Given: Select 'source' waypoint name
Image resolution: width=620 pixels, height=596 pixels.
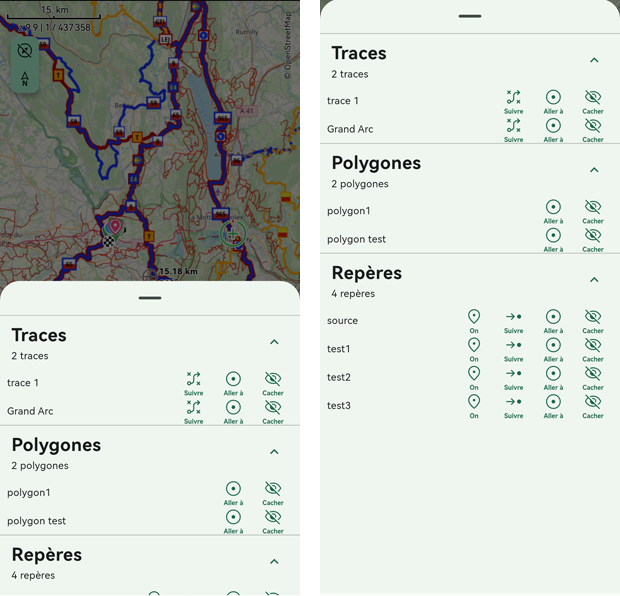Looking at the screenshot, I should coord(342,321).
